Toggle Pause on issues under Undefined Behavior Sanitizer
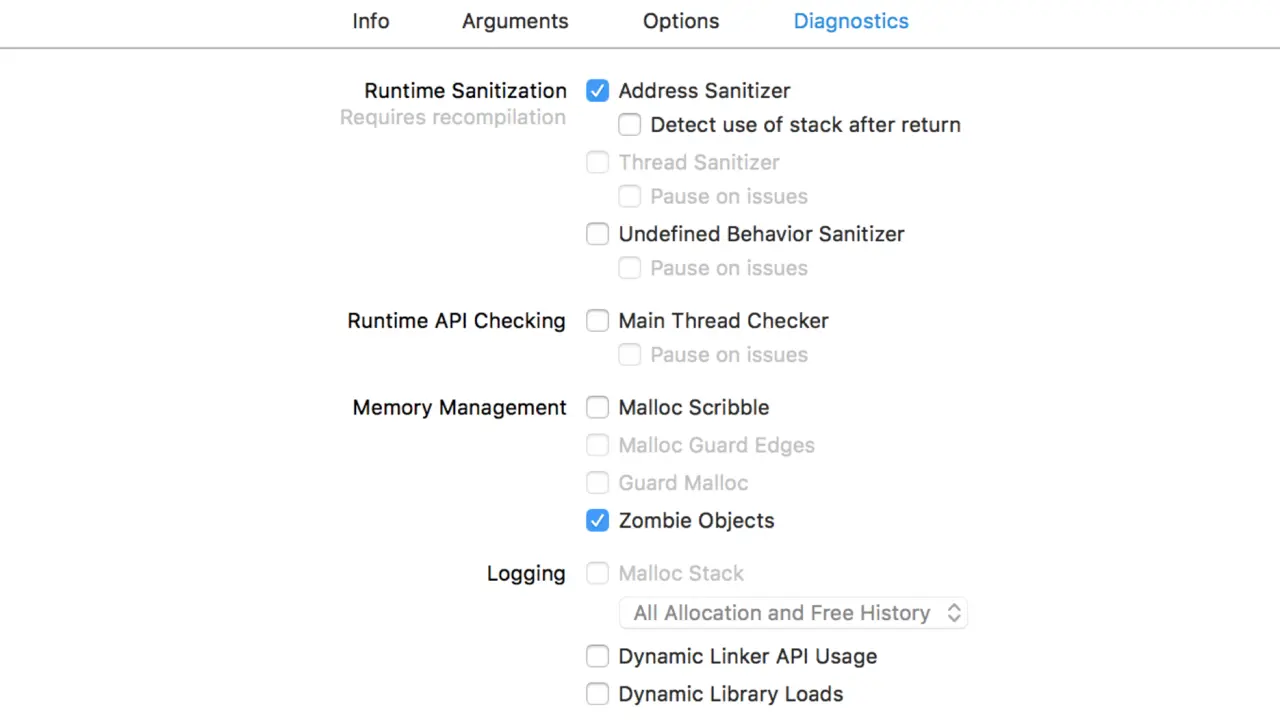 629,268
